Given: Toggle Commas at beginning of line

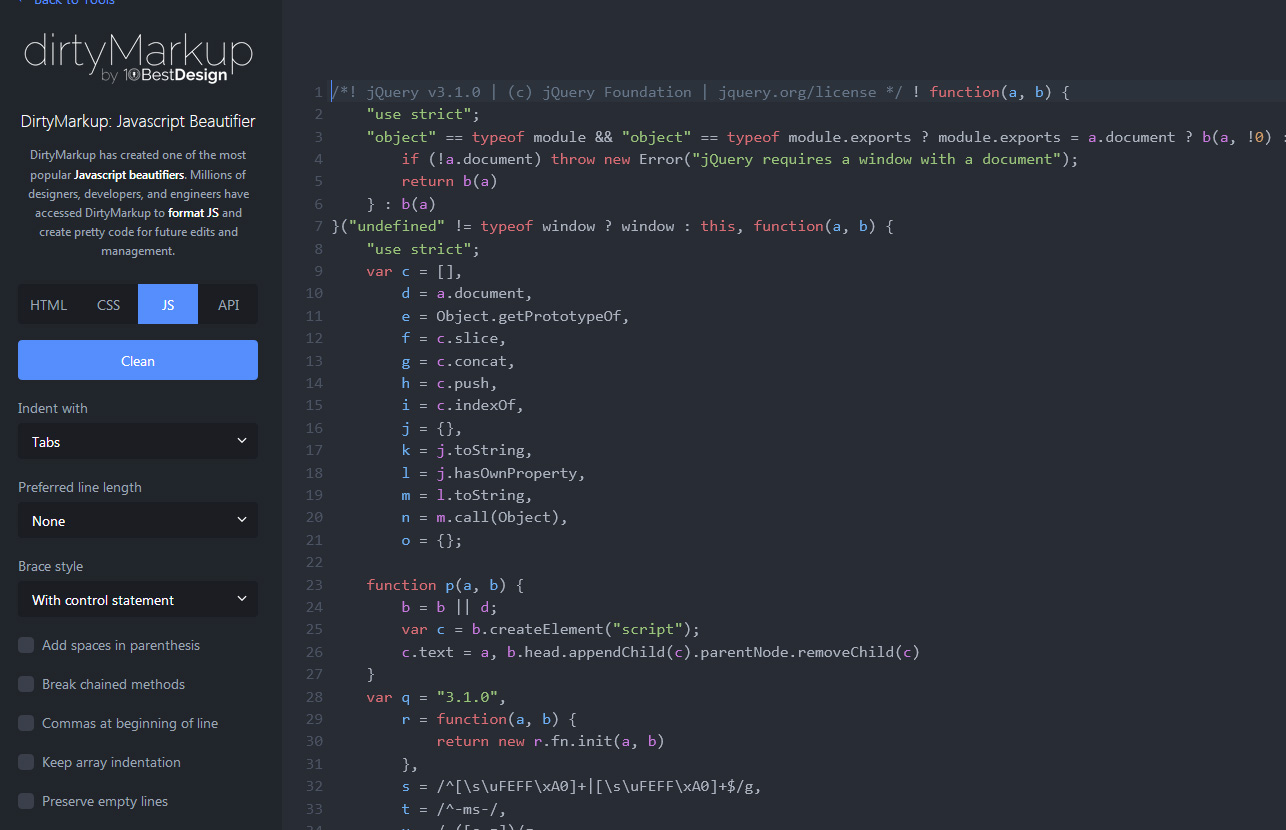Looking at the screenshot, I should coord(26,723).
